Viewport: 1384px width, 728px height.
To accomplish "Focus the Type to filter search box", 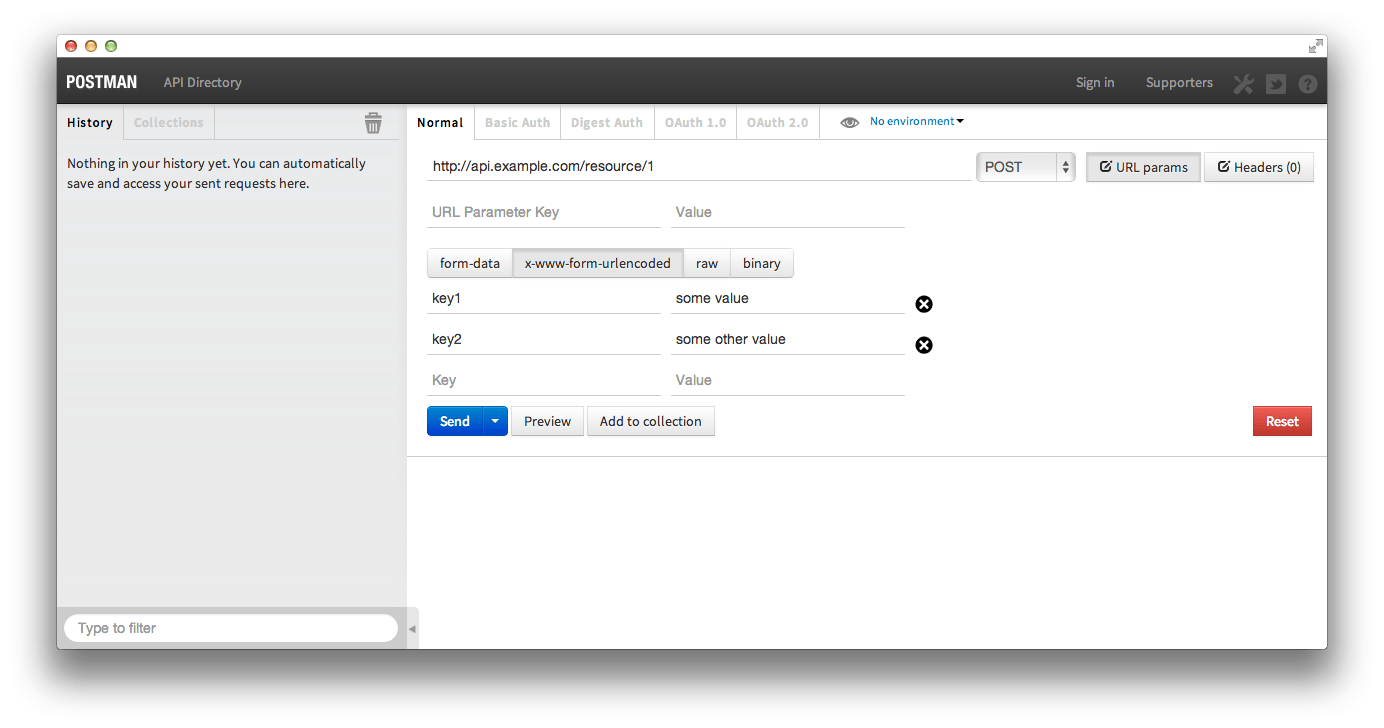I will coord(231,628).
